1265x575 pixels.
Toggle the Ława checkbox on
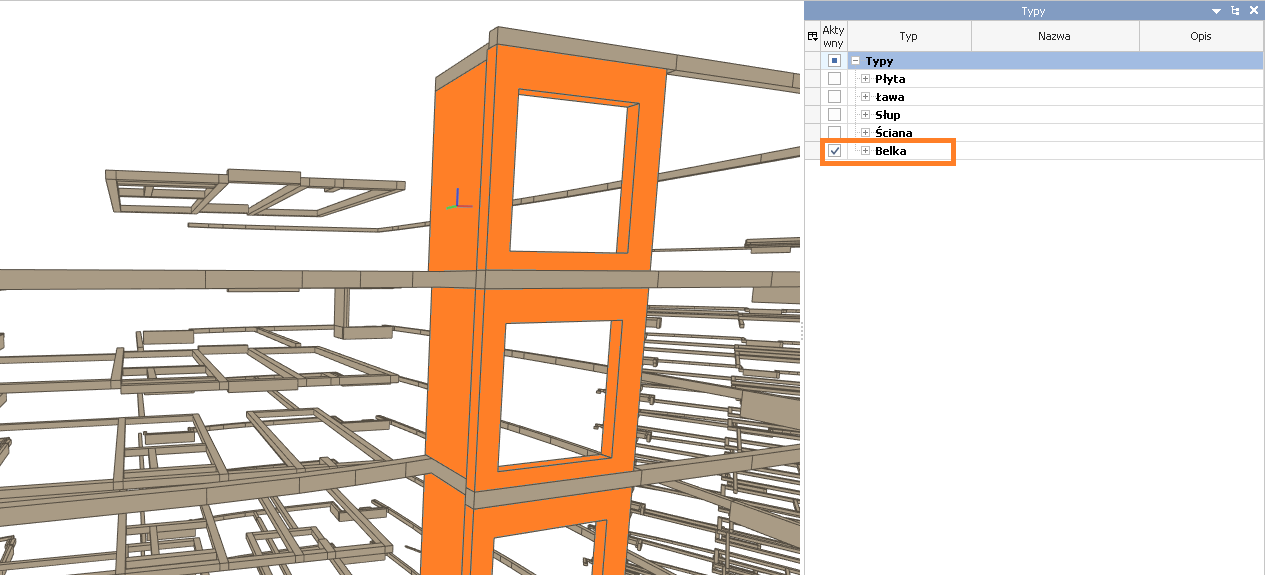coord(834,97)
